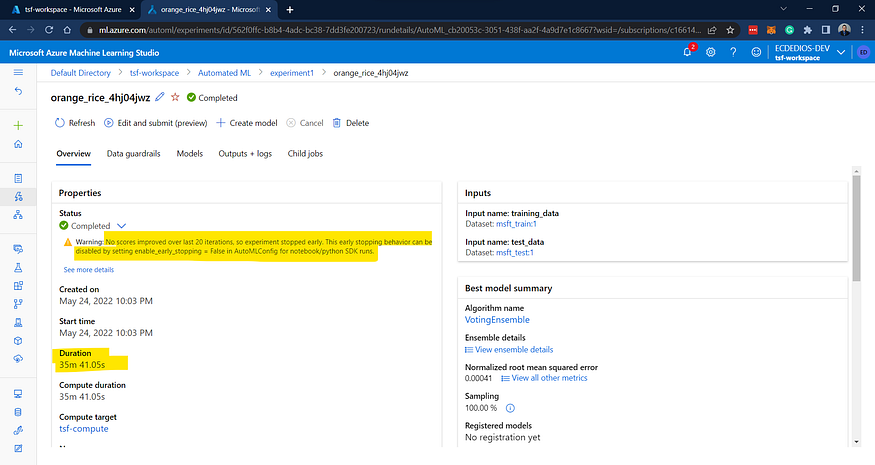Switch to Data guardrails tab

click(133, 154)
